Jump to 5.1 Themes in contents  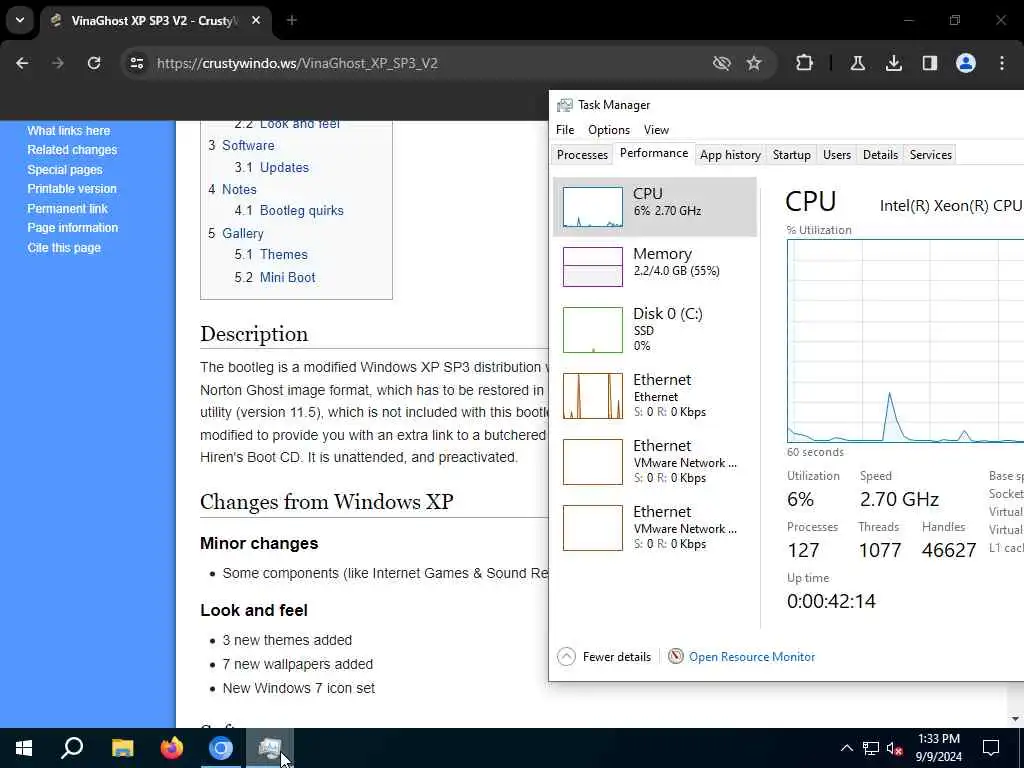(270, 254)
